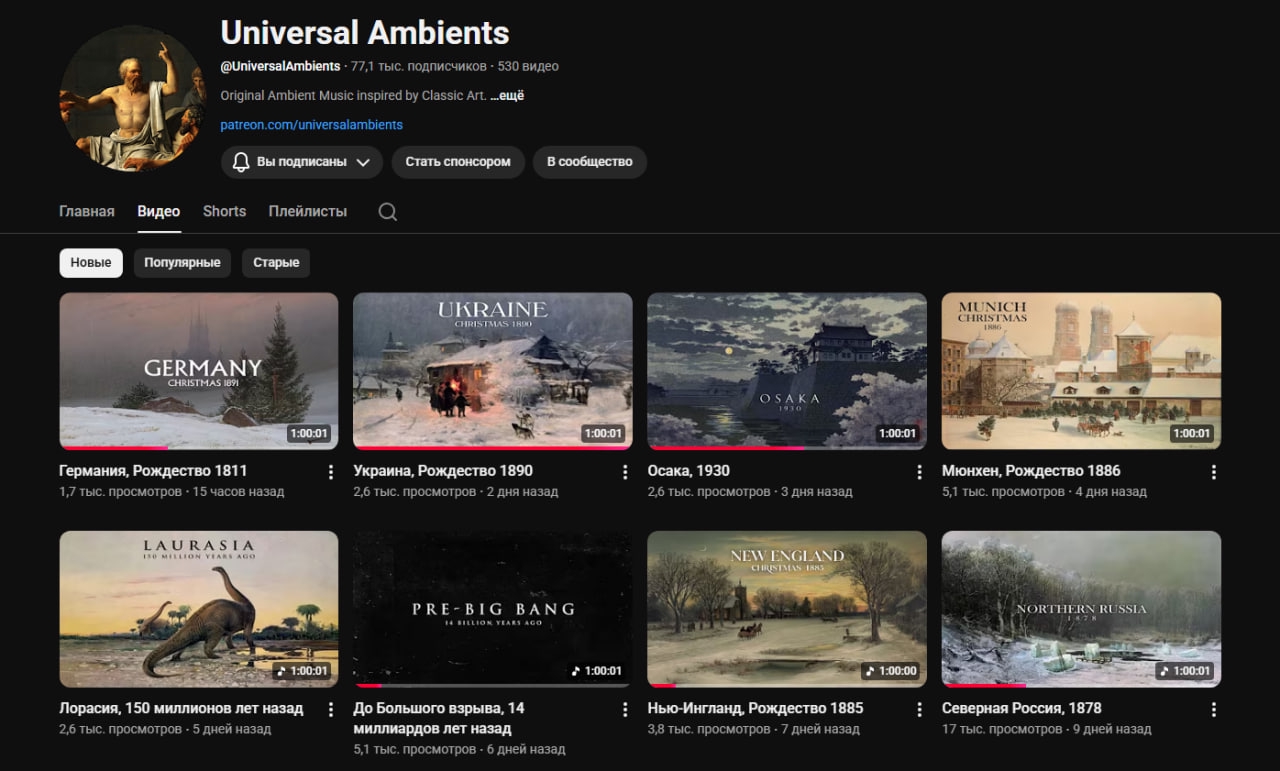Sort videos by Старые
This screenshot has height=771, width=1280.
pos(276,263)
